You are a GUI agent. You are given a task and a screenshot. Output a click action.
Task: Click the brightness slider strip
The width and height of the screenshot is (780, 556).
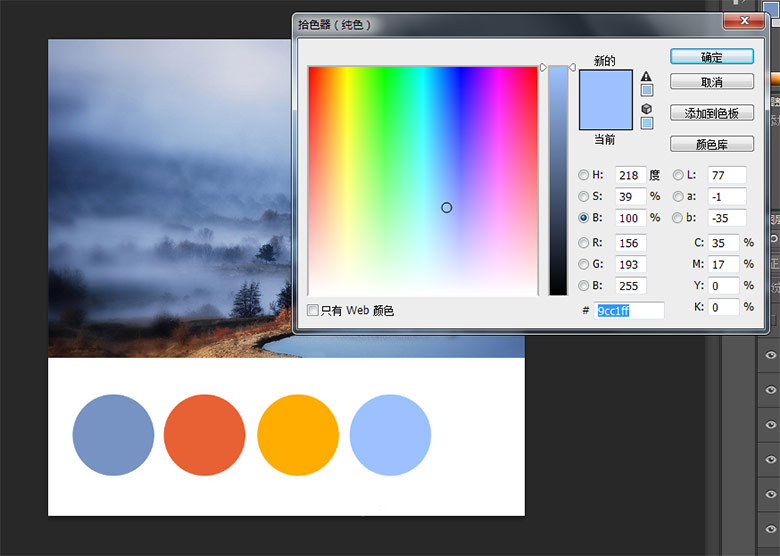[x=558, y=181]
